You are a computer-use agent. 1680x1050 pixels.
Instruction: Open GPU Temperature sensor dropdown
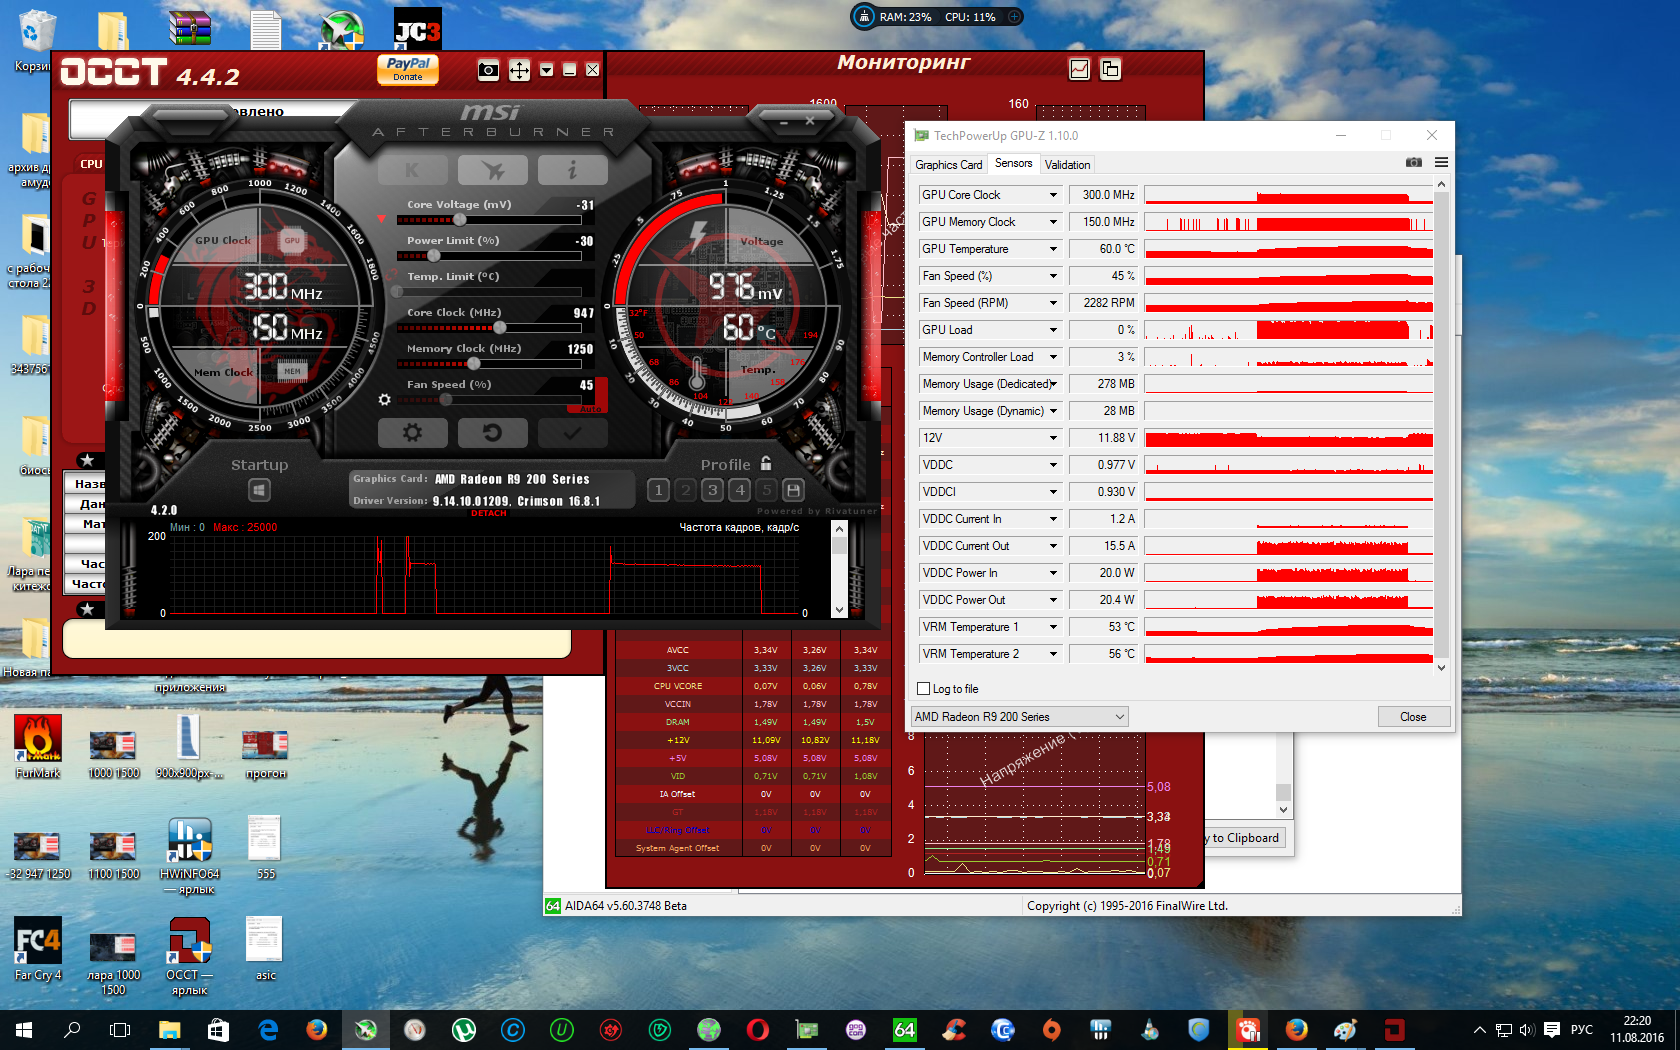coord(1053,249)
